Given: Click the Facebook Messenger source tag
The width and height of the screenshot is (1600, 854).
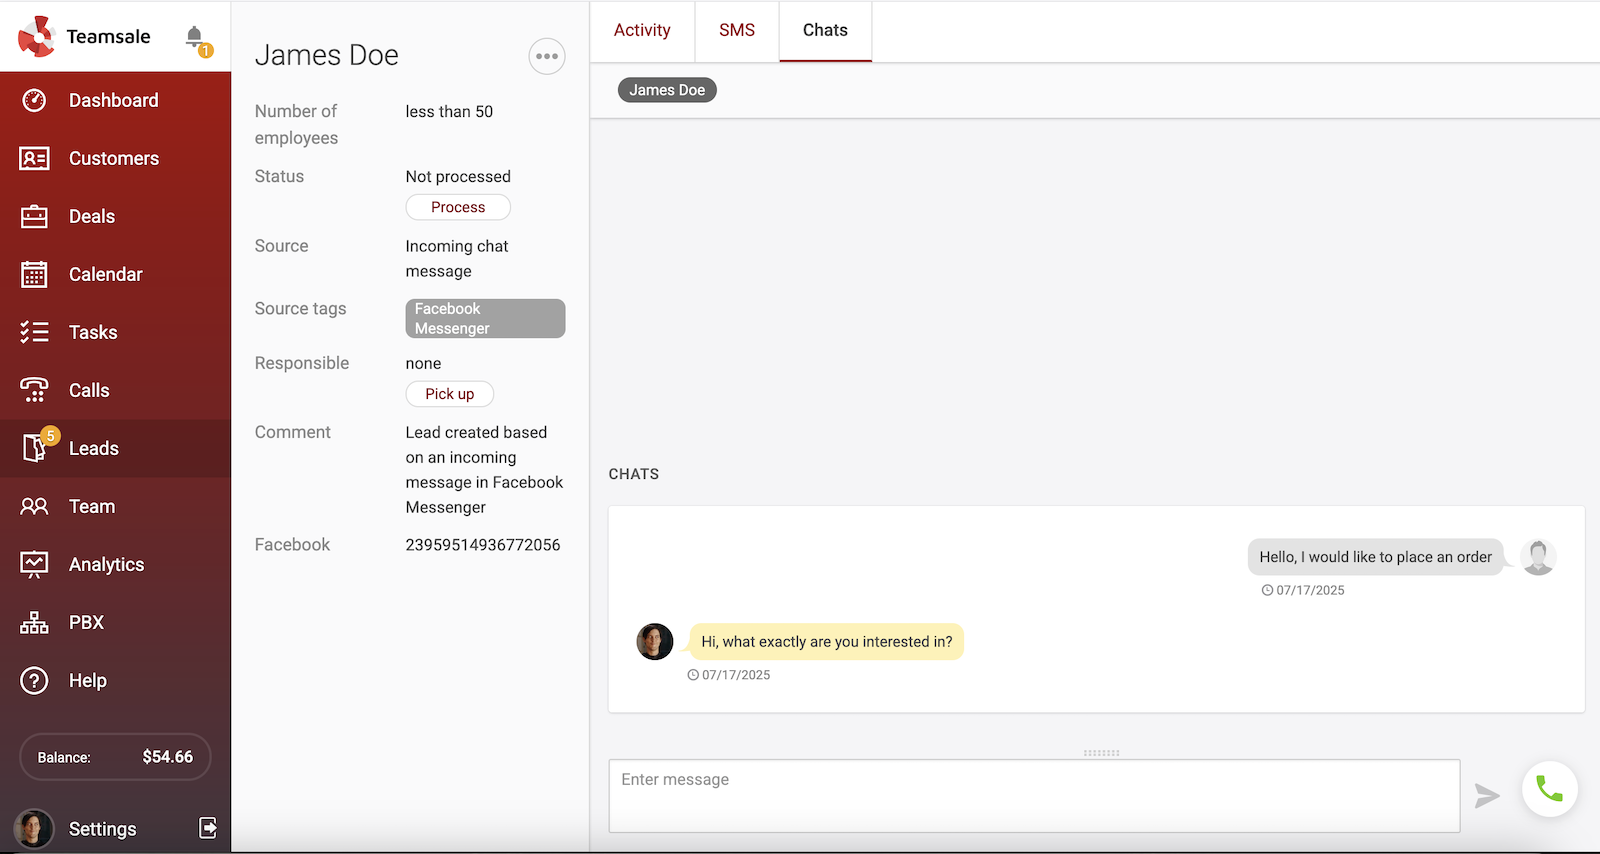Looking at the screenshot, I should point(485,319).
